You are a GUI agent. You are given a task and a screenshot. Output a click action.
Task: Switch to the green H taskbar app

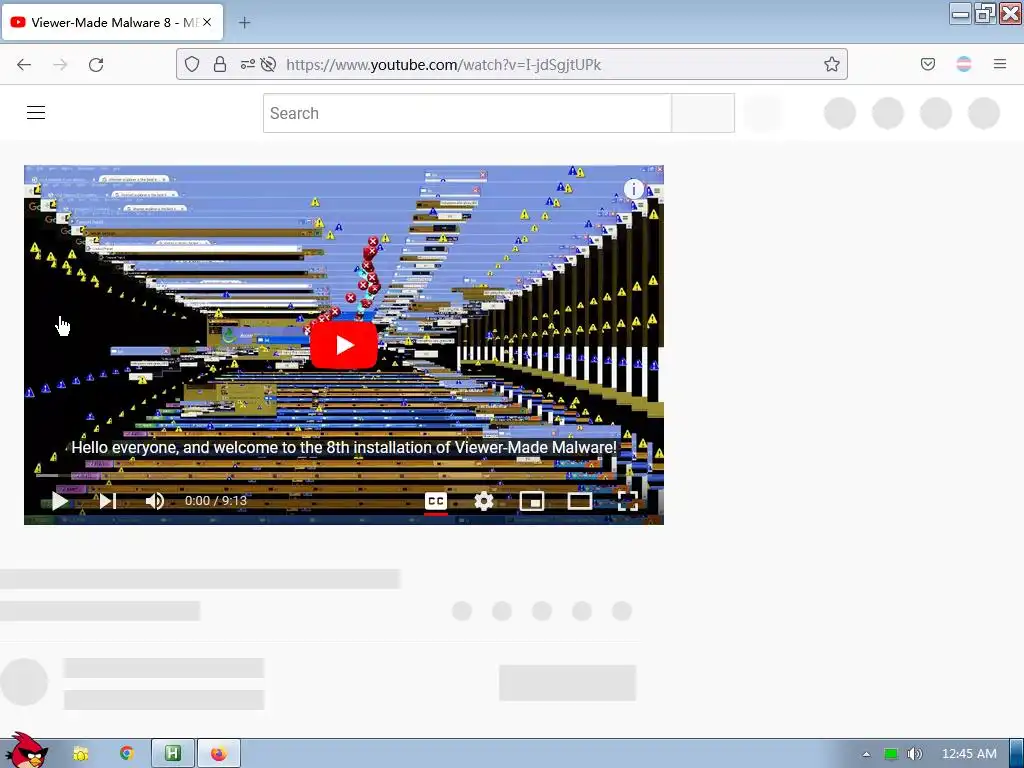click(x=173, y=754)
